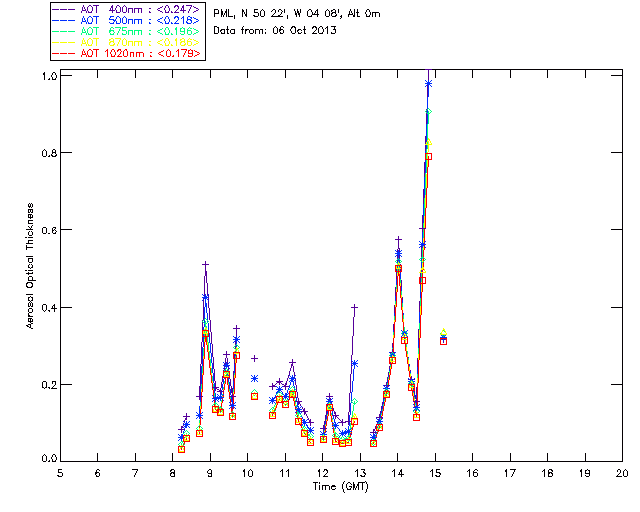Click the 'Aerosol Optical Thickness' y-axis title
Screen dimensions: 640x512
coord(30,266)
